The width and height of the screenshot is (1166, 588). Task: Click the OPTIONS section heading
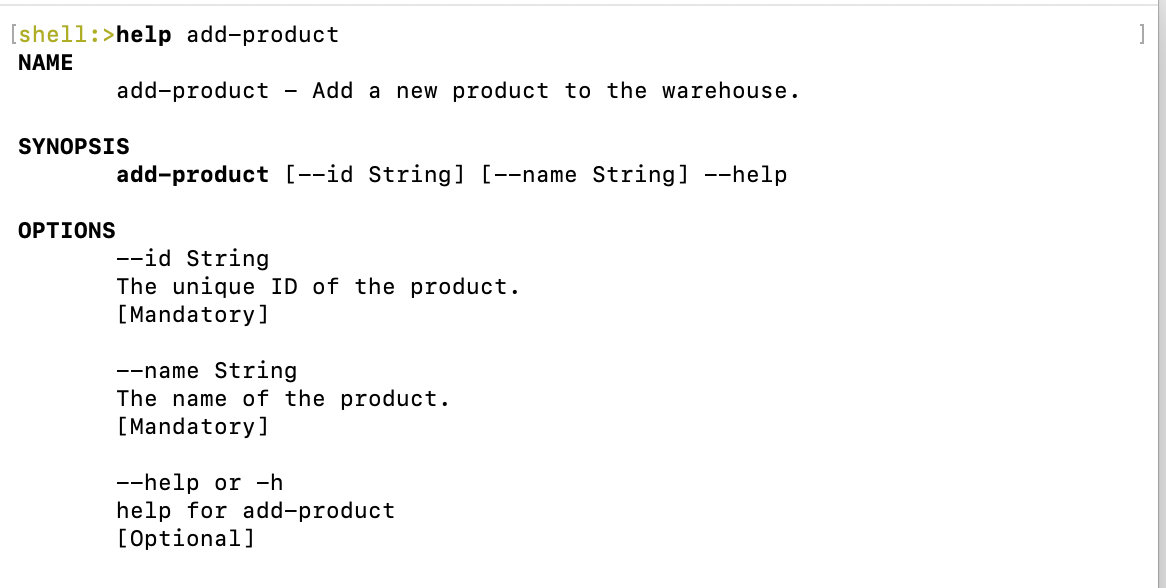tap(67, 231)
